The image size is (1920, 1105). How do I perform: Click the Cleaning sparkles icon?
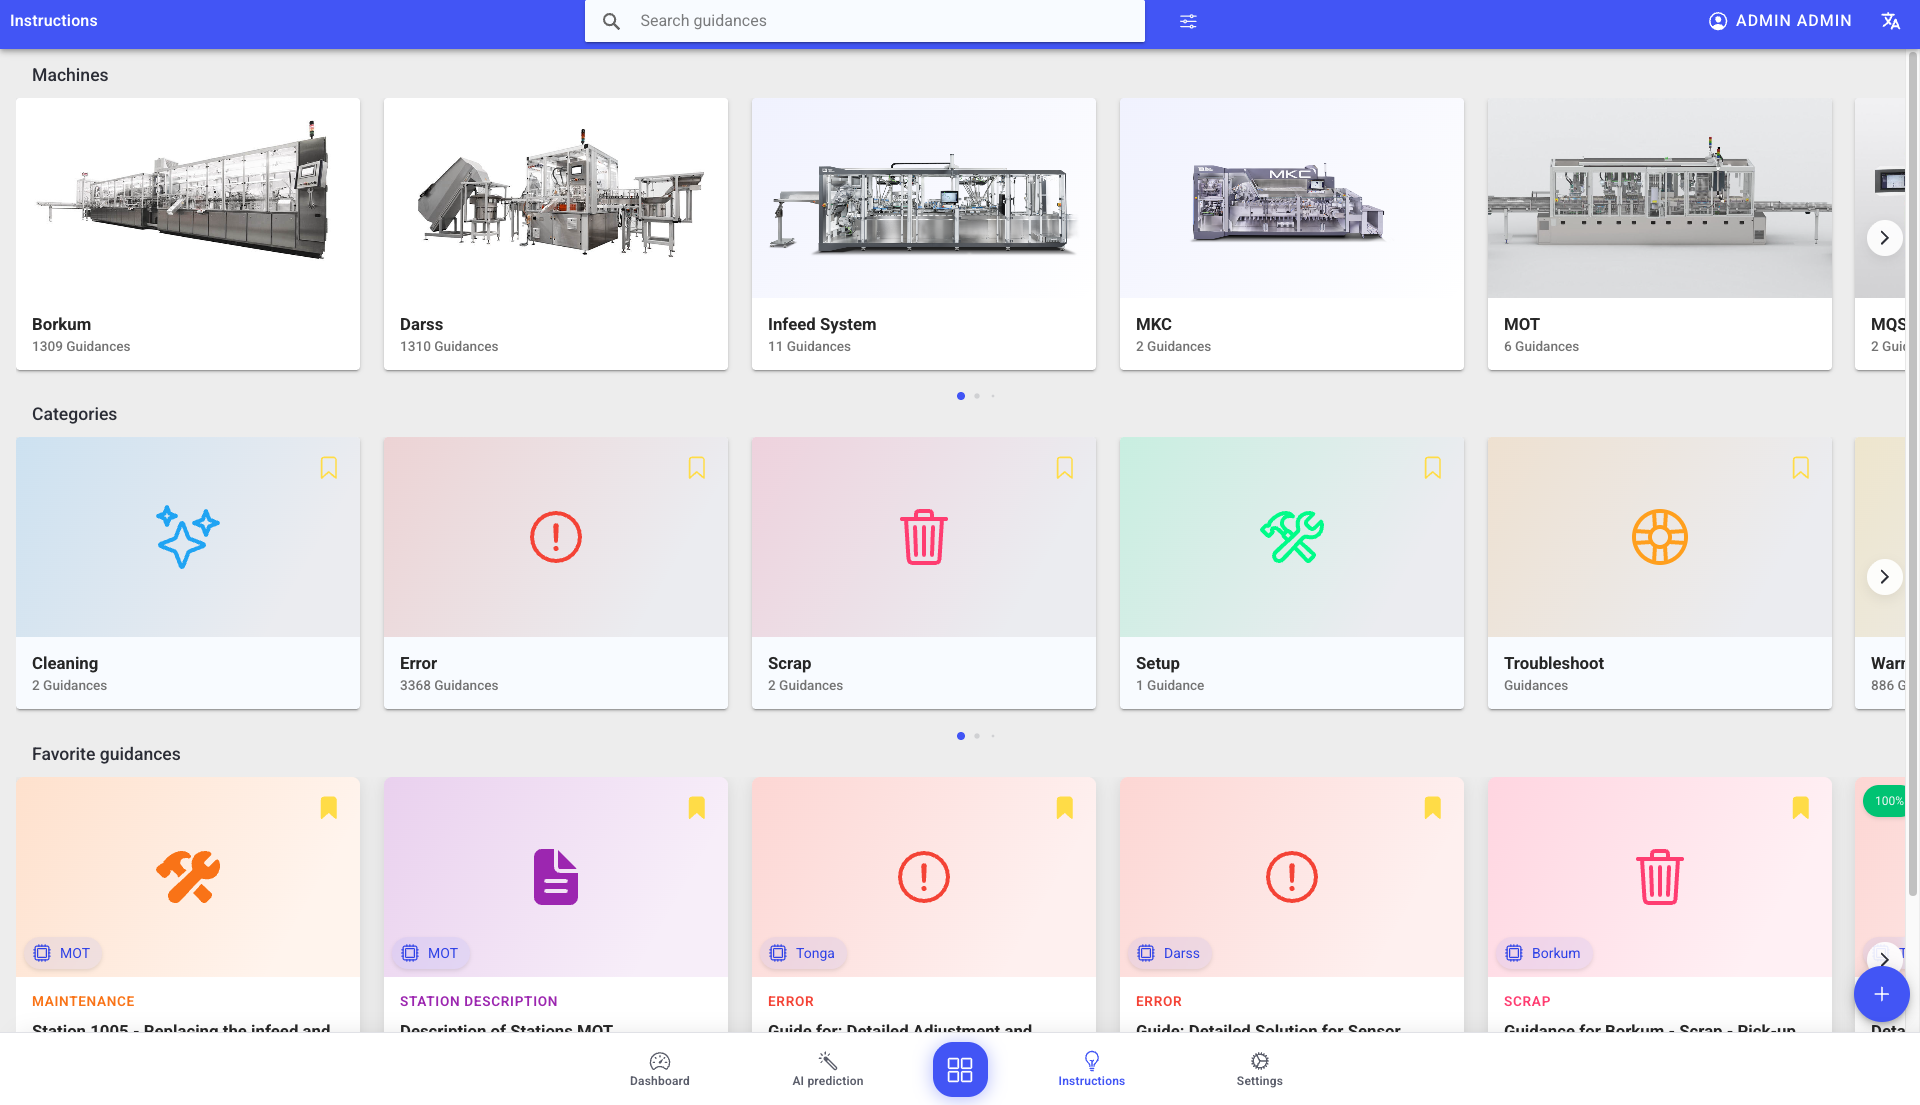point(187,537)
